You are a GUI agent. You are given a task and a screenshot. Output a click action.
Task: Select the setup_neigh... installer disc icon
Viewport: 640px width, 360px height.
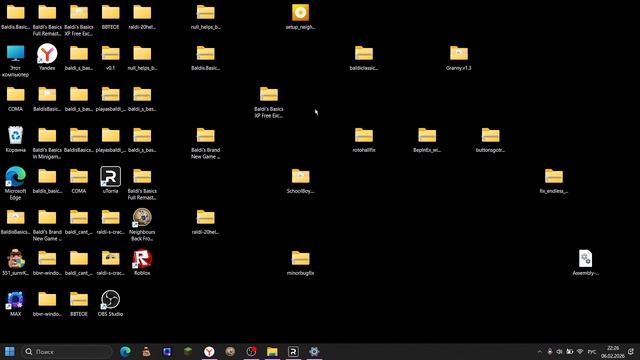point(300,17)
